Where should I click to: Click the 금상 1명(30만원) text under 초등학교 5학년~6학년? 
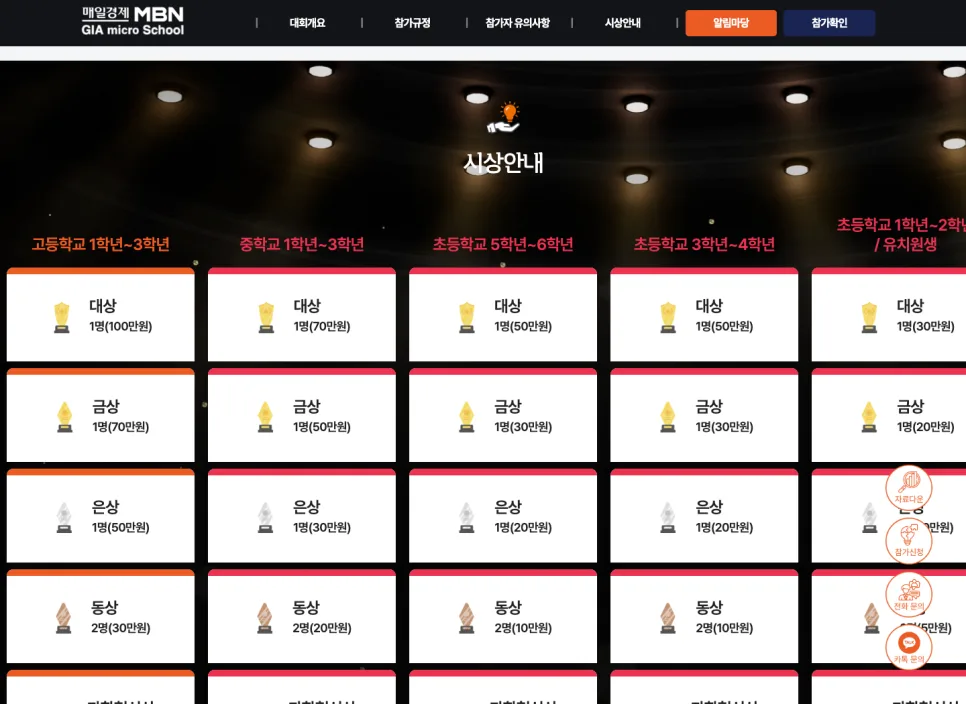[523, 416]
